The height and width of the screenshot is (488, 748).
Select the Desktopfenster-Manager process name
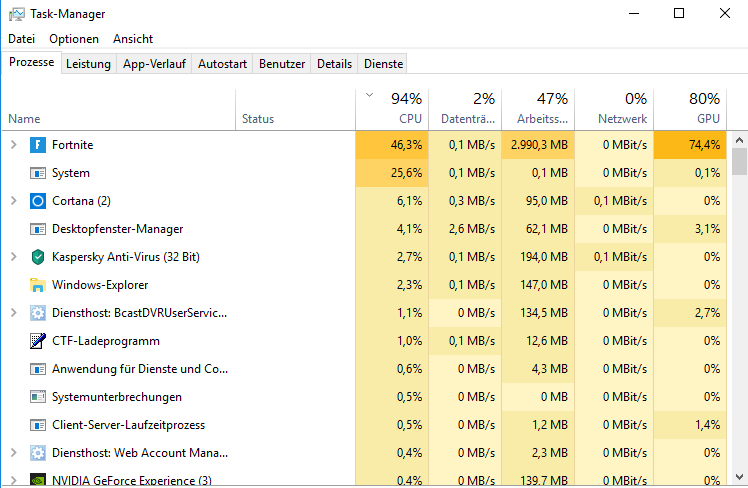117,229
